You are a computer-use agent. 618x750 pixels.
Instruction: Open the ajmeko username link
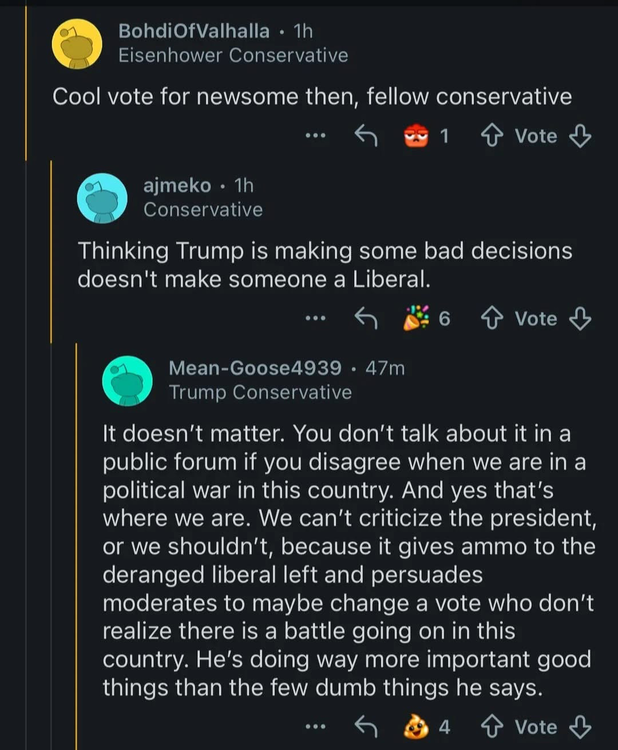coord(177,185)
